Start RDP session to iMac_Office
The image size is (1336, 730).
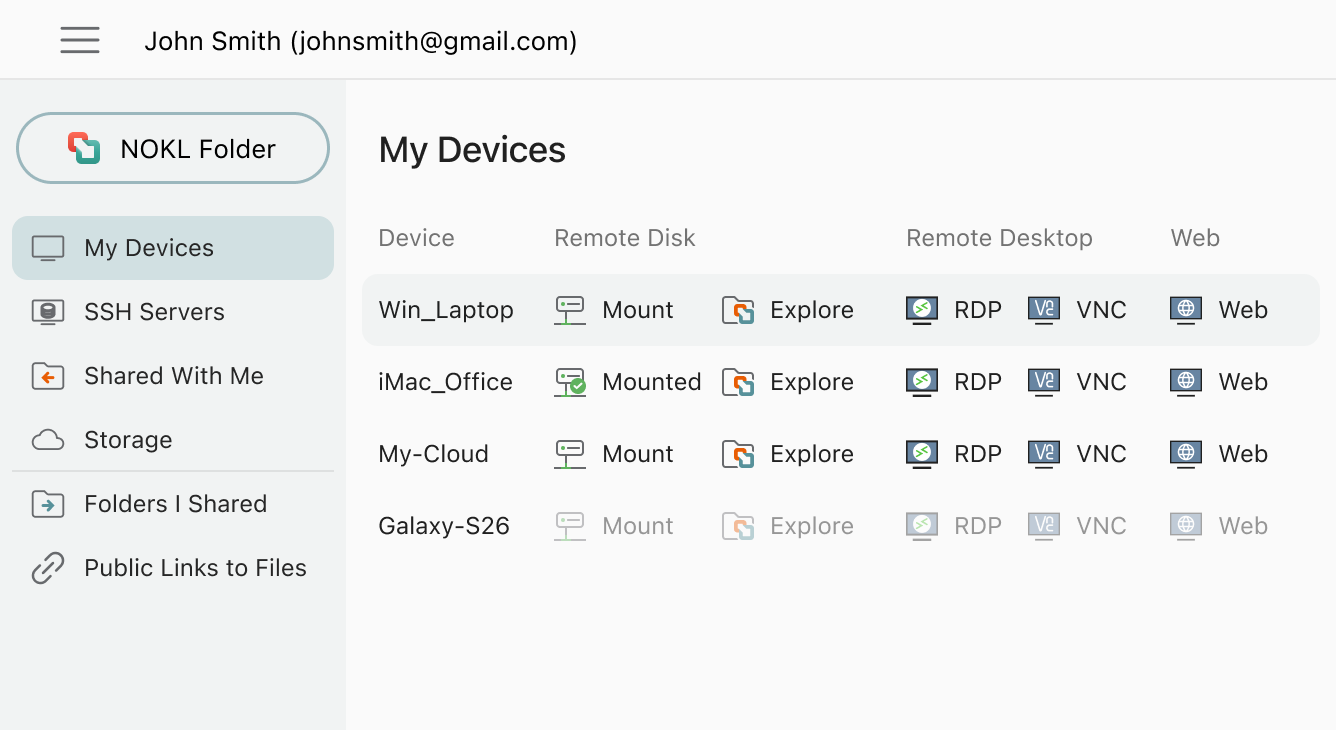click(x=978, y=382)
